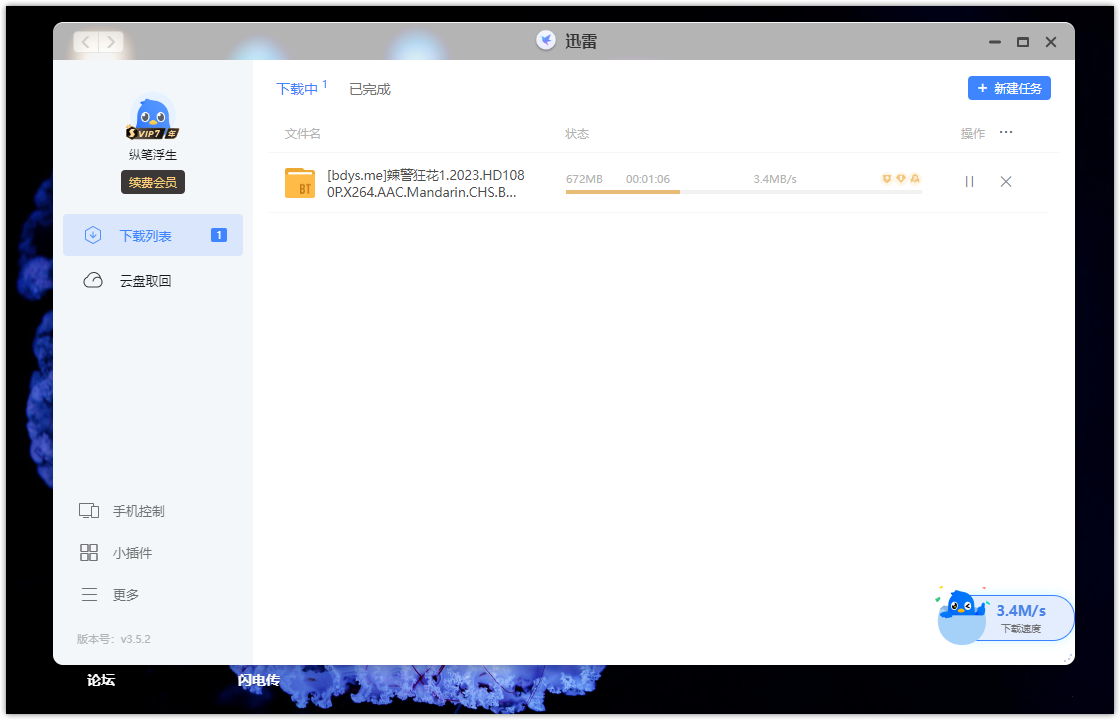Click the forward navigation arrow

(111, 41)
